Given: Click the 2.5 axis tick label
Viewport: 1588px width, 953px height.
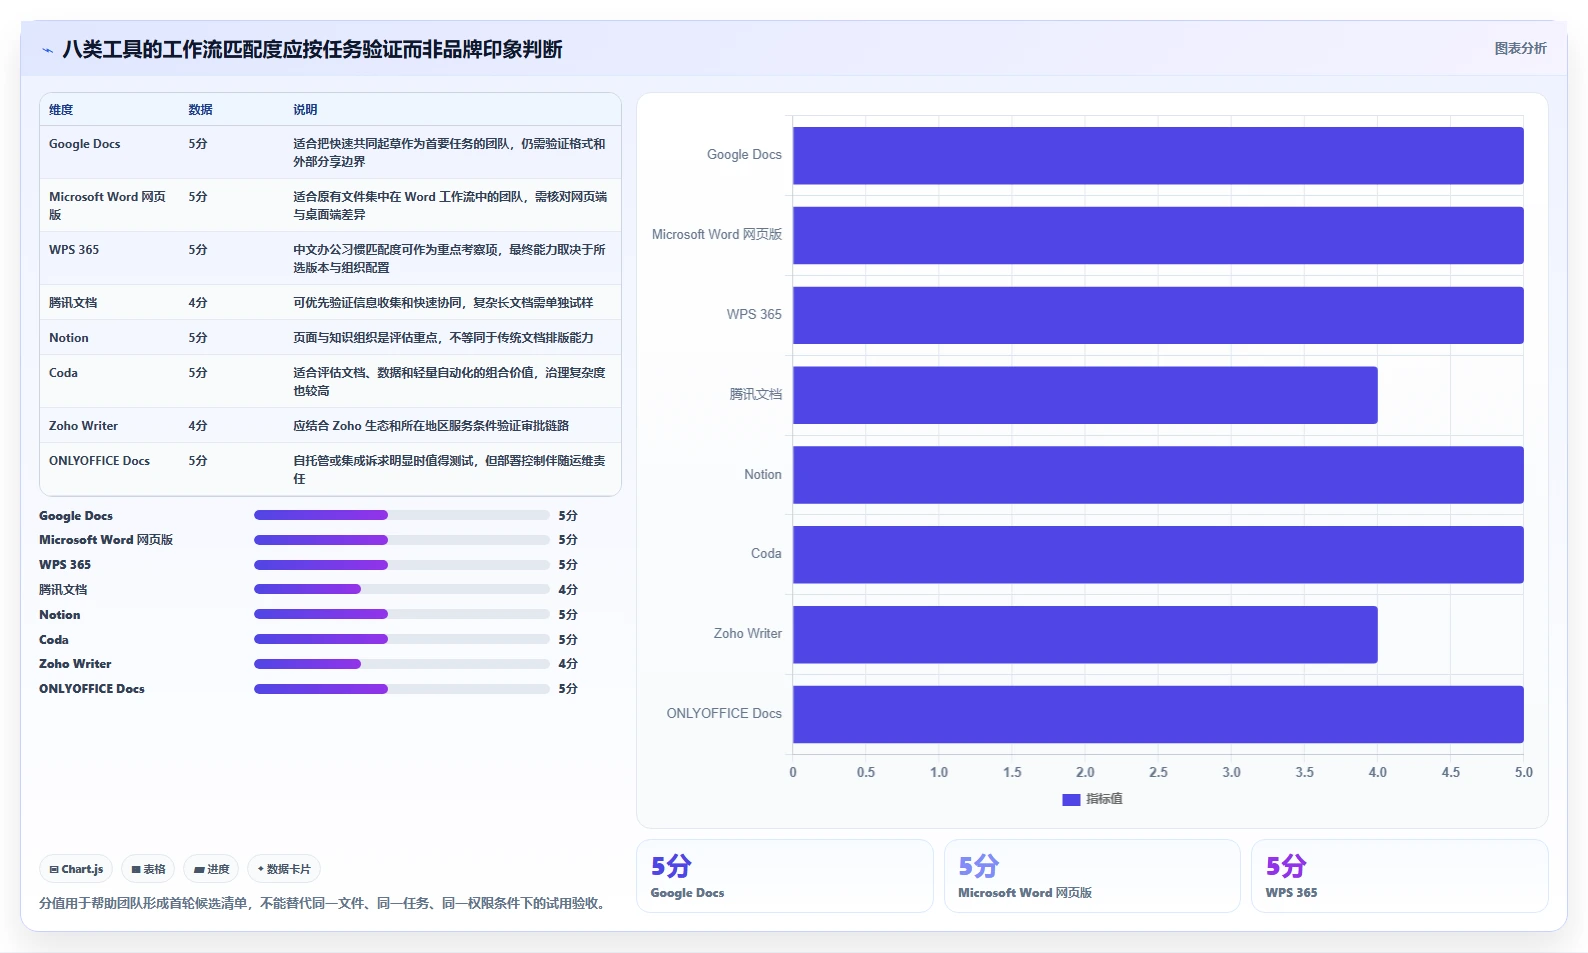Looking at the screenshot, I should pos(1158,773).
